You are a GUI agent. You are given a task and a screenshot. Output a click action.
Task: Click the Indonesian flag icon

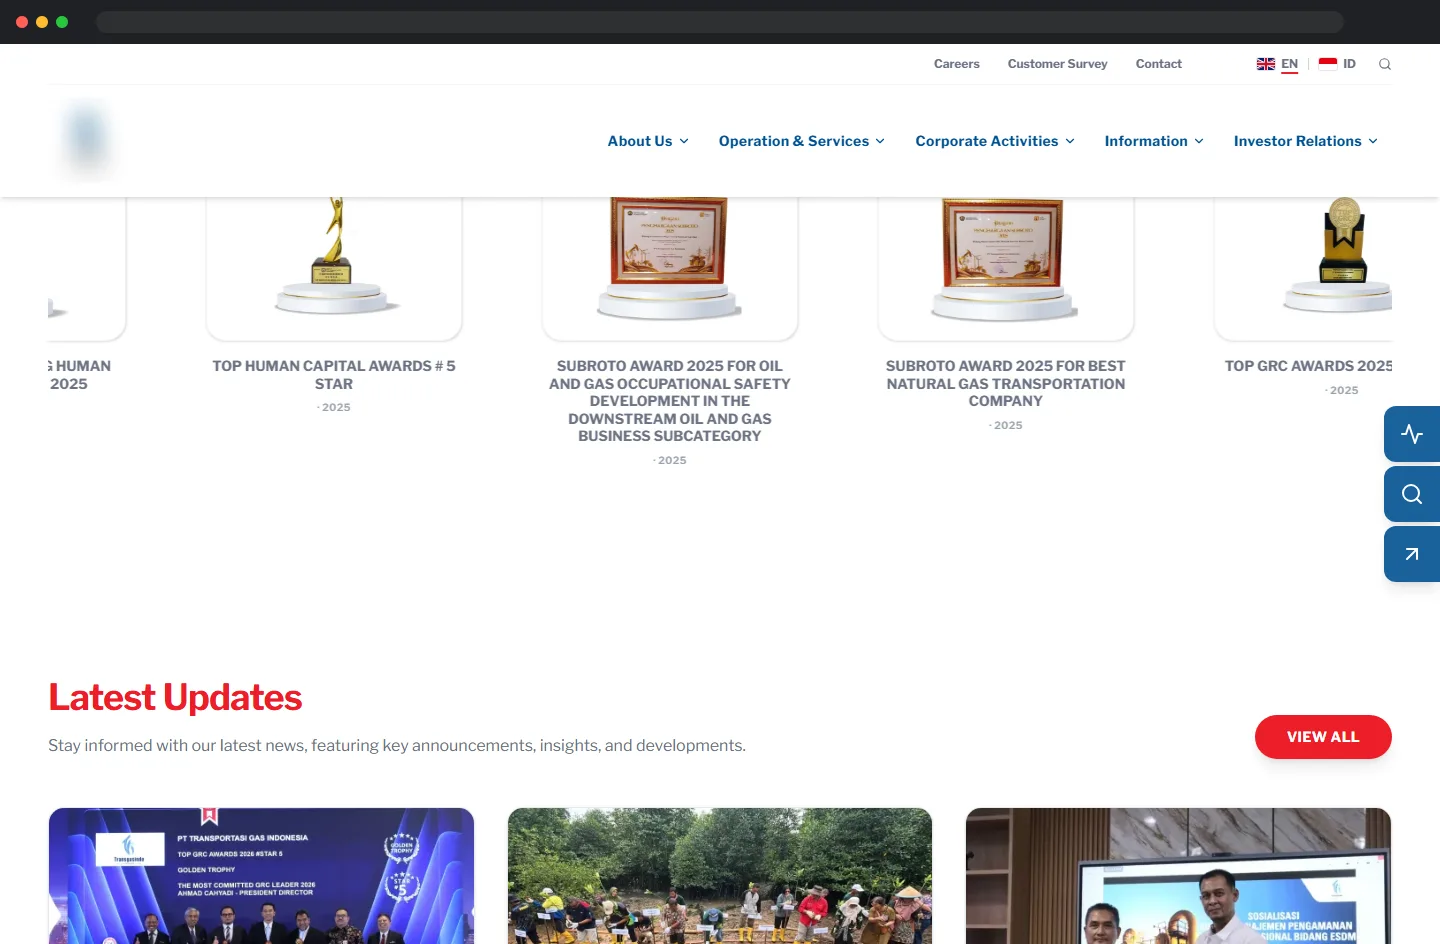[x=1328, y=64]
